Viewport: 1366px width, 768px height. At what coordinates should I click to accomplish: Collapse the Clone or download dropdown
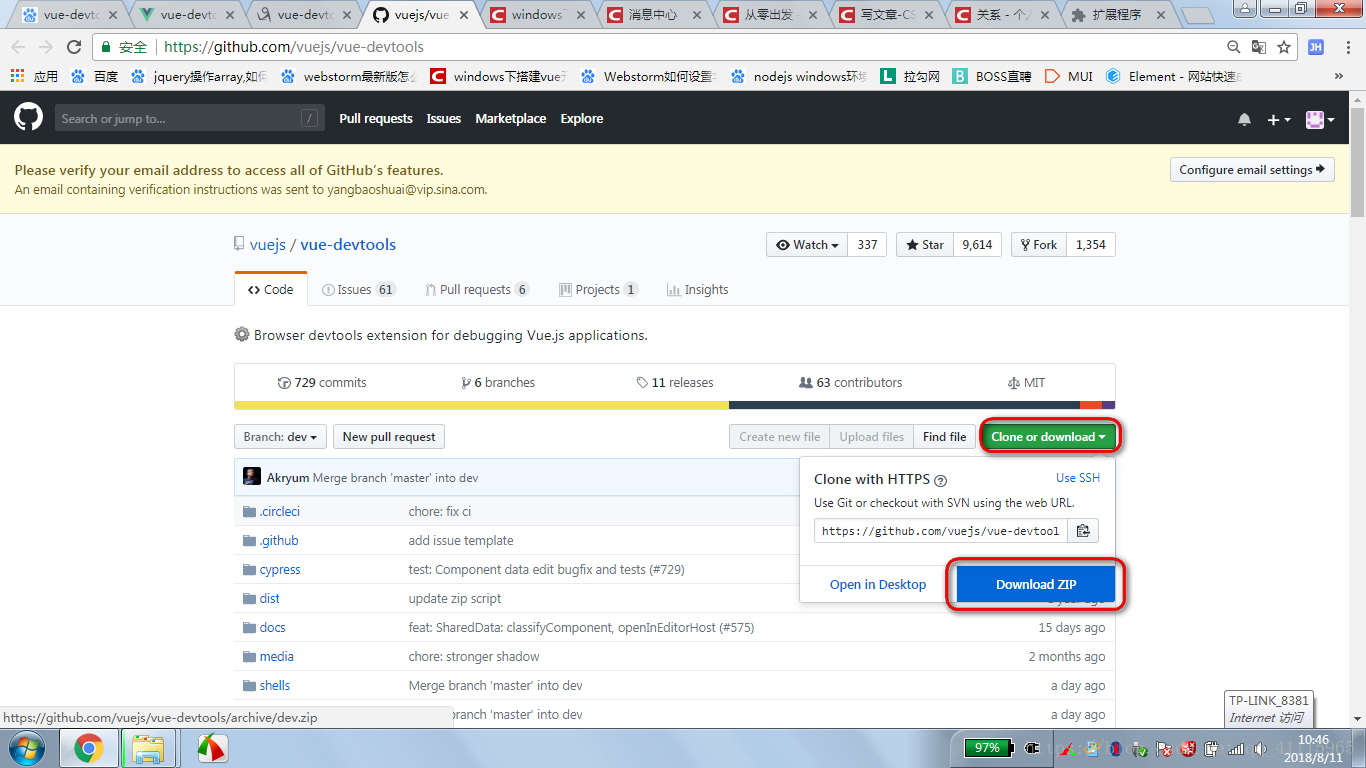(1048, 437)
